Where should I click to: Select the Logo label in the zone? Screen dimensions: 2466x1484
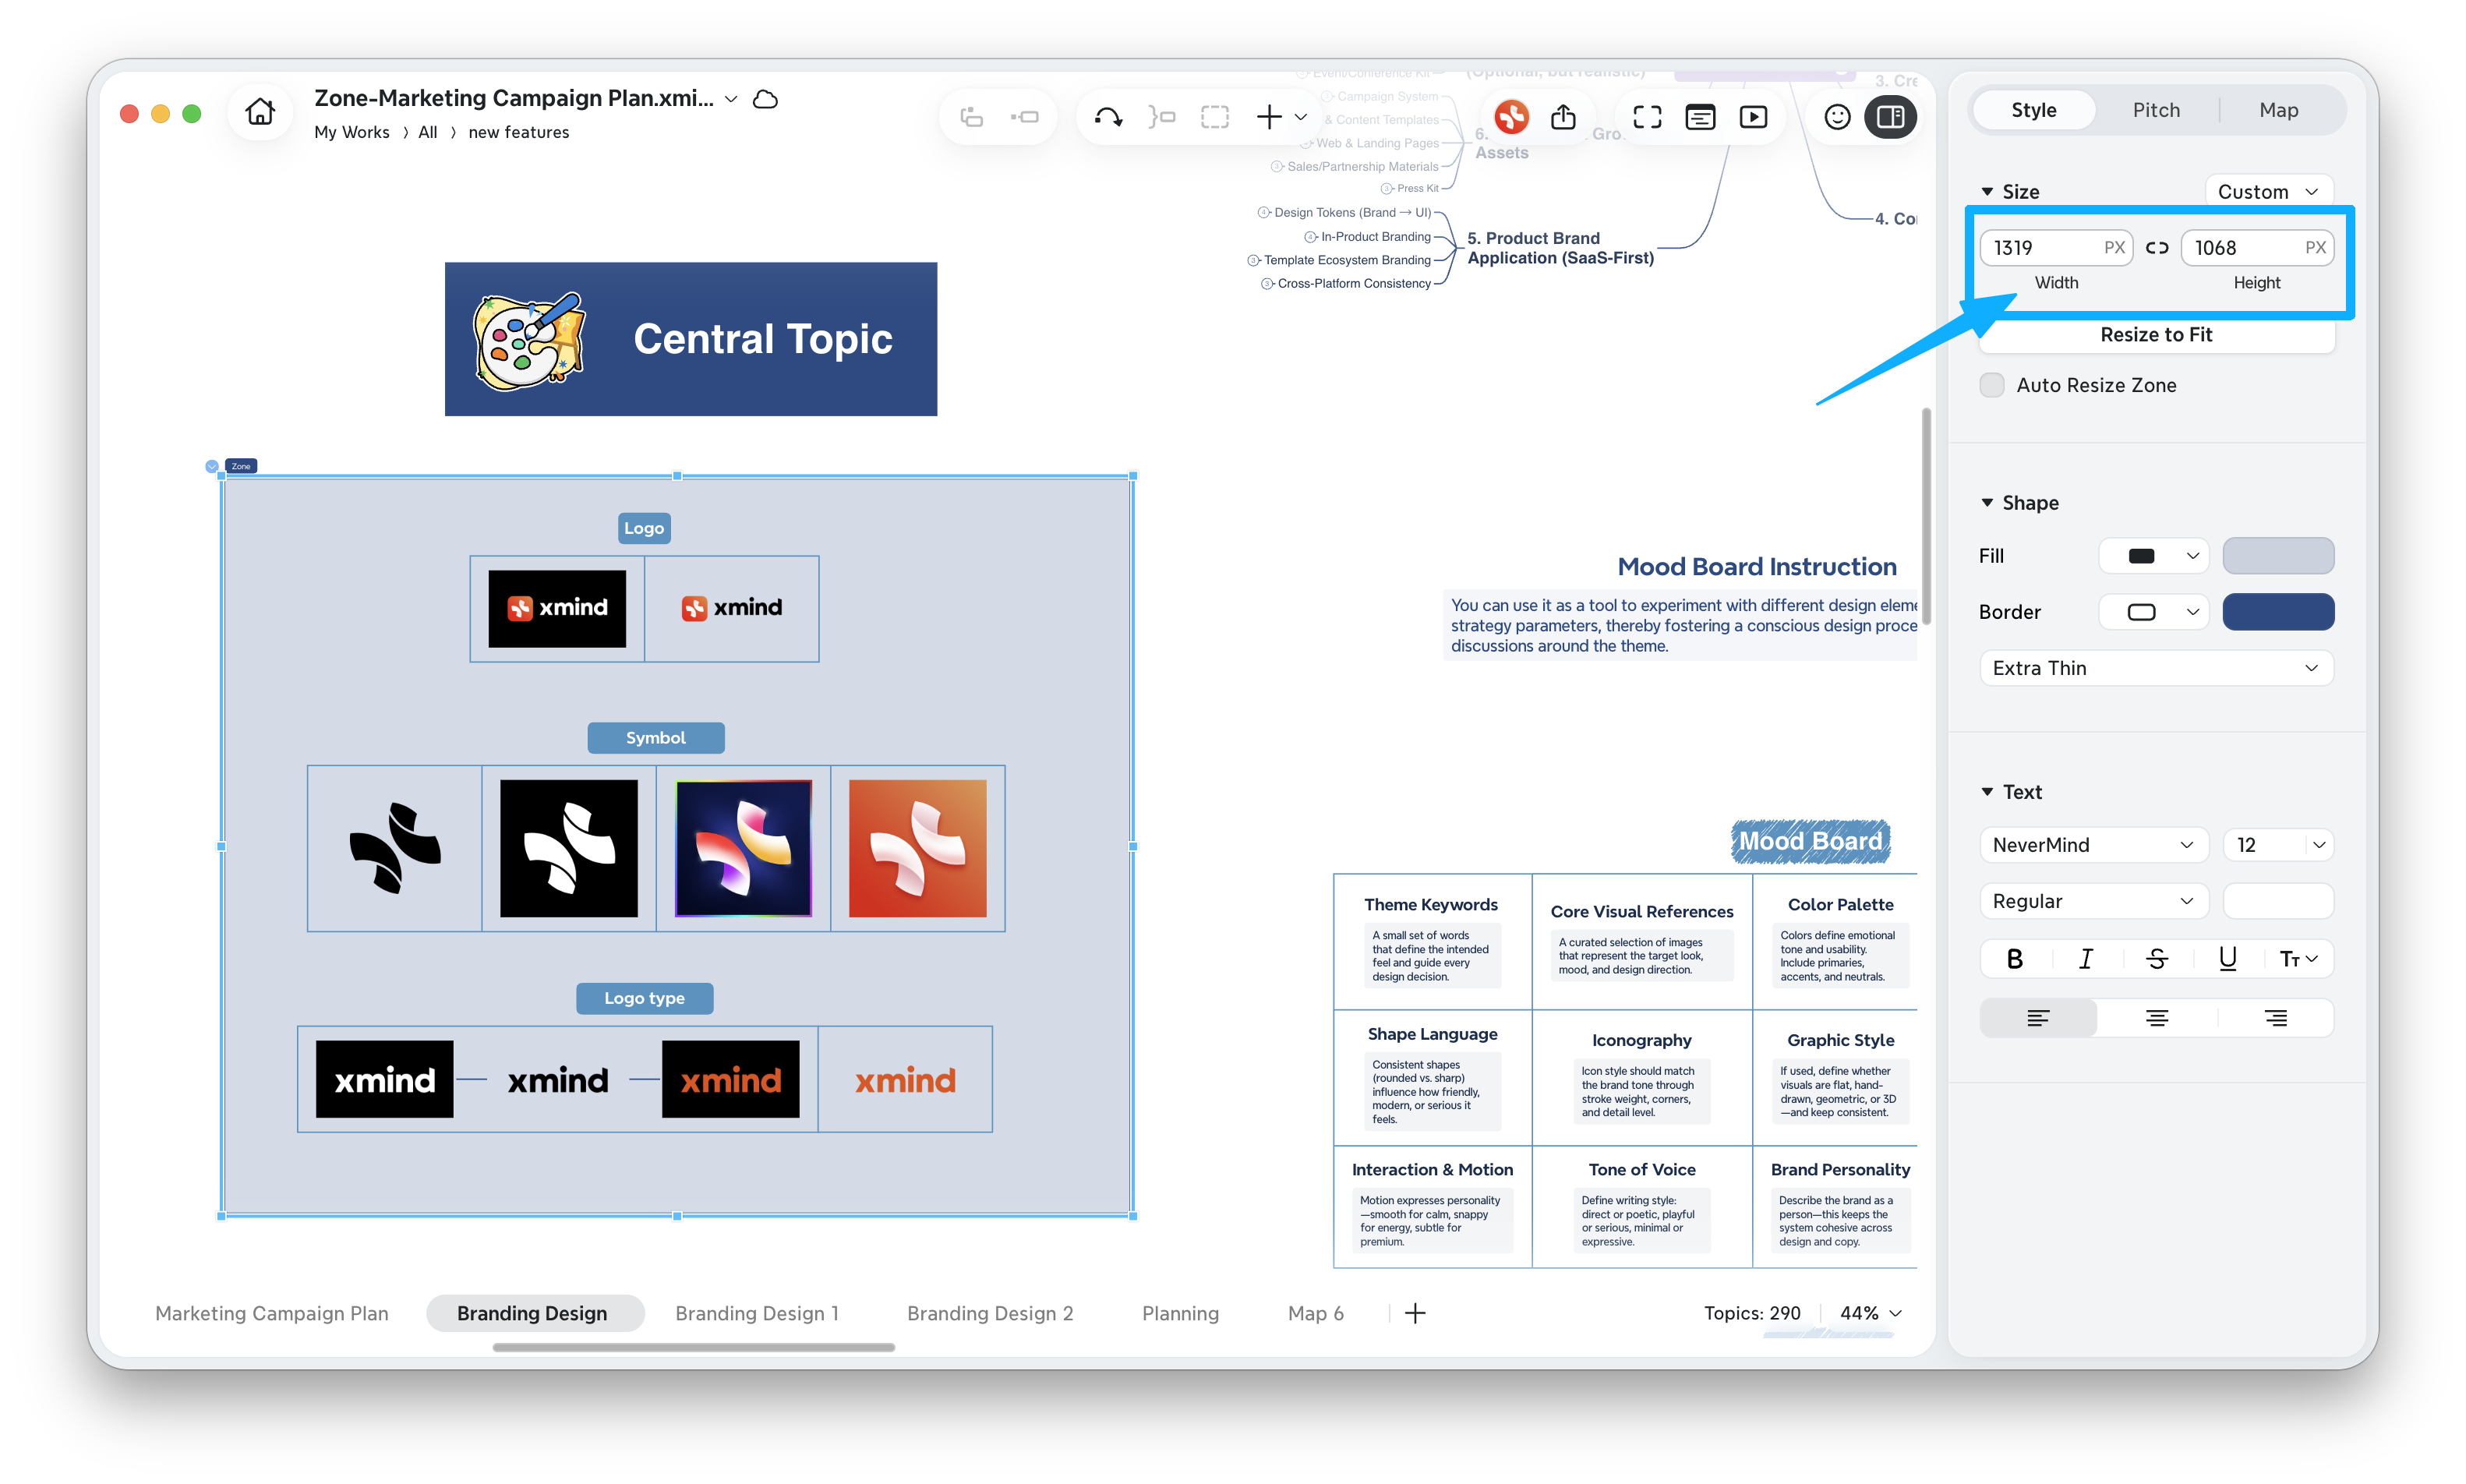(x=644, y=529)
